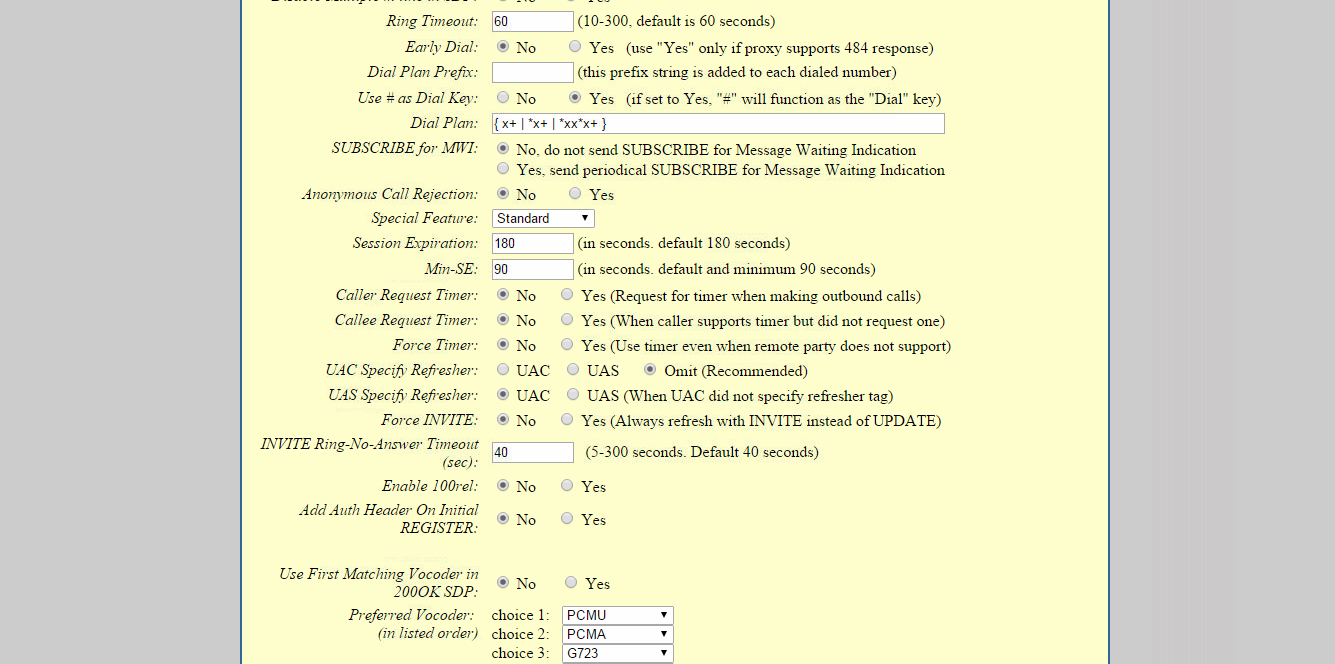Select Yes for Force Timer
The width and height of the screenshot is (1335, 664).
point(567,344)
